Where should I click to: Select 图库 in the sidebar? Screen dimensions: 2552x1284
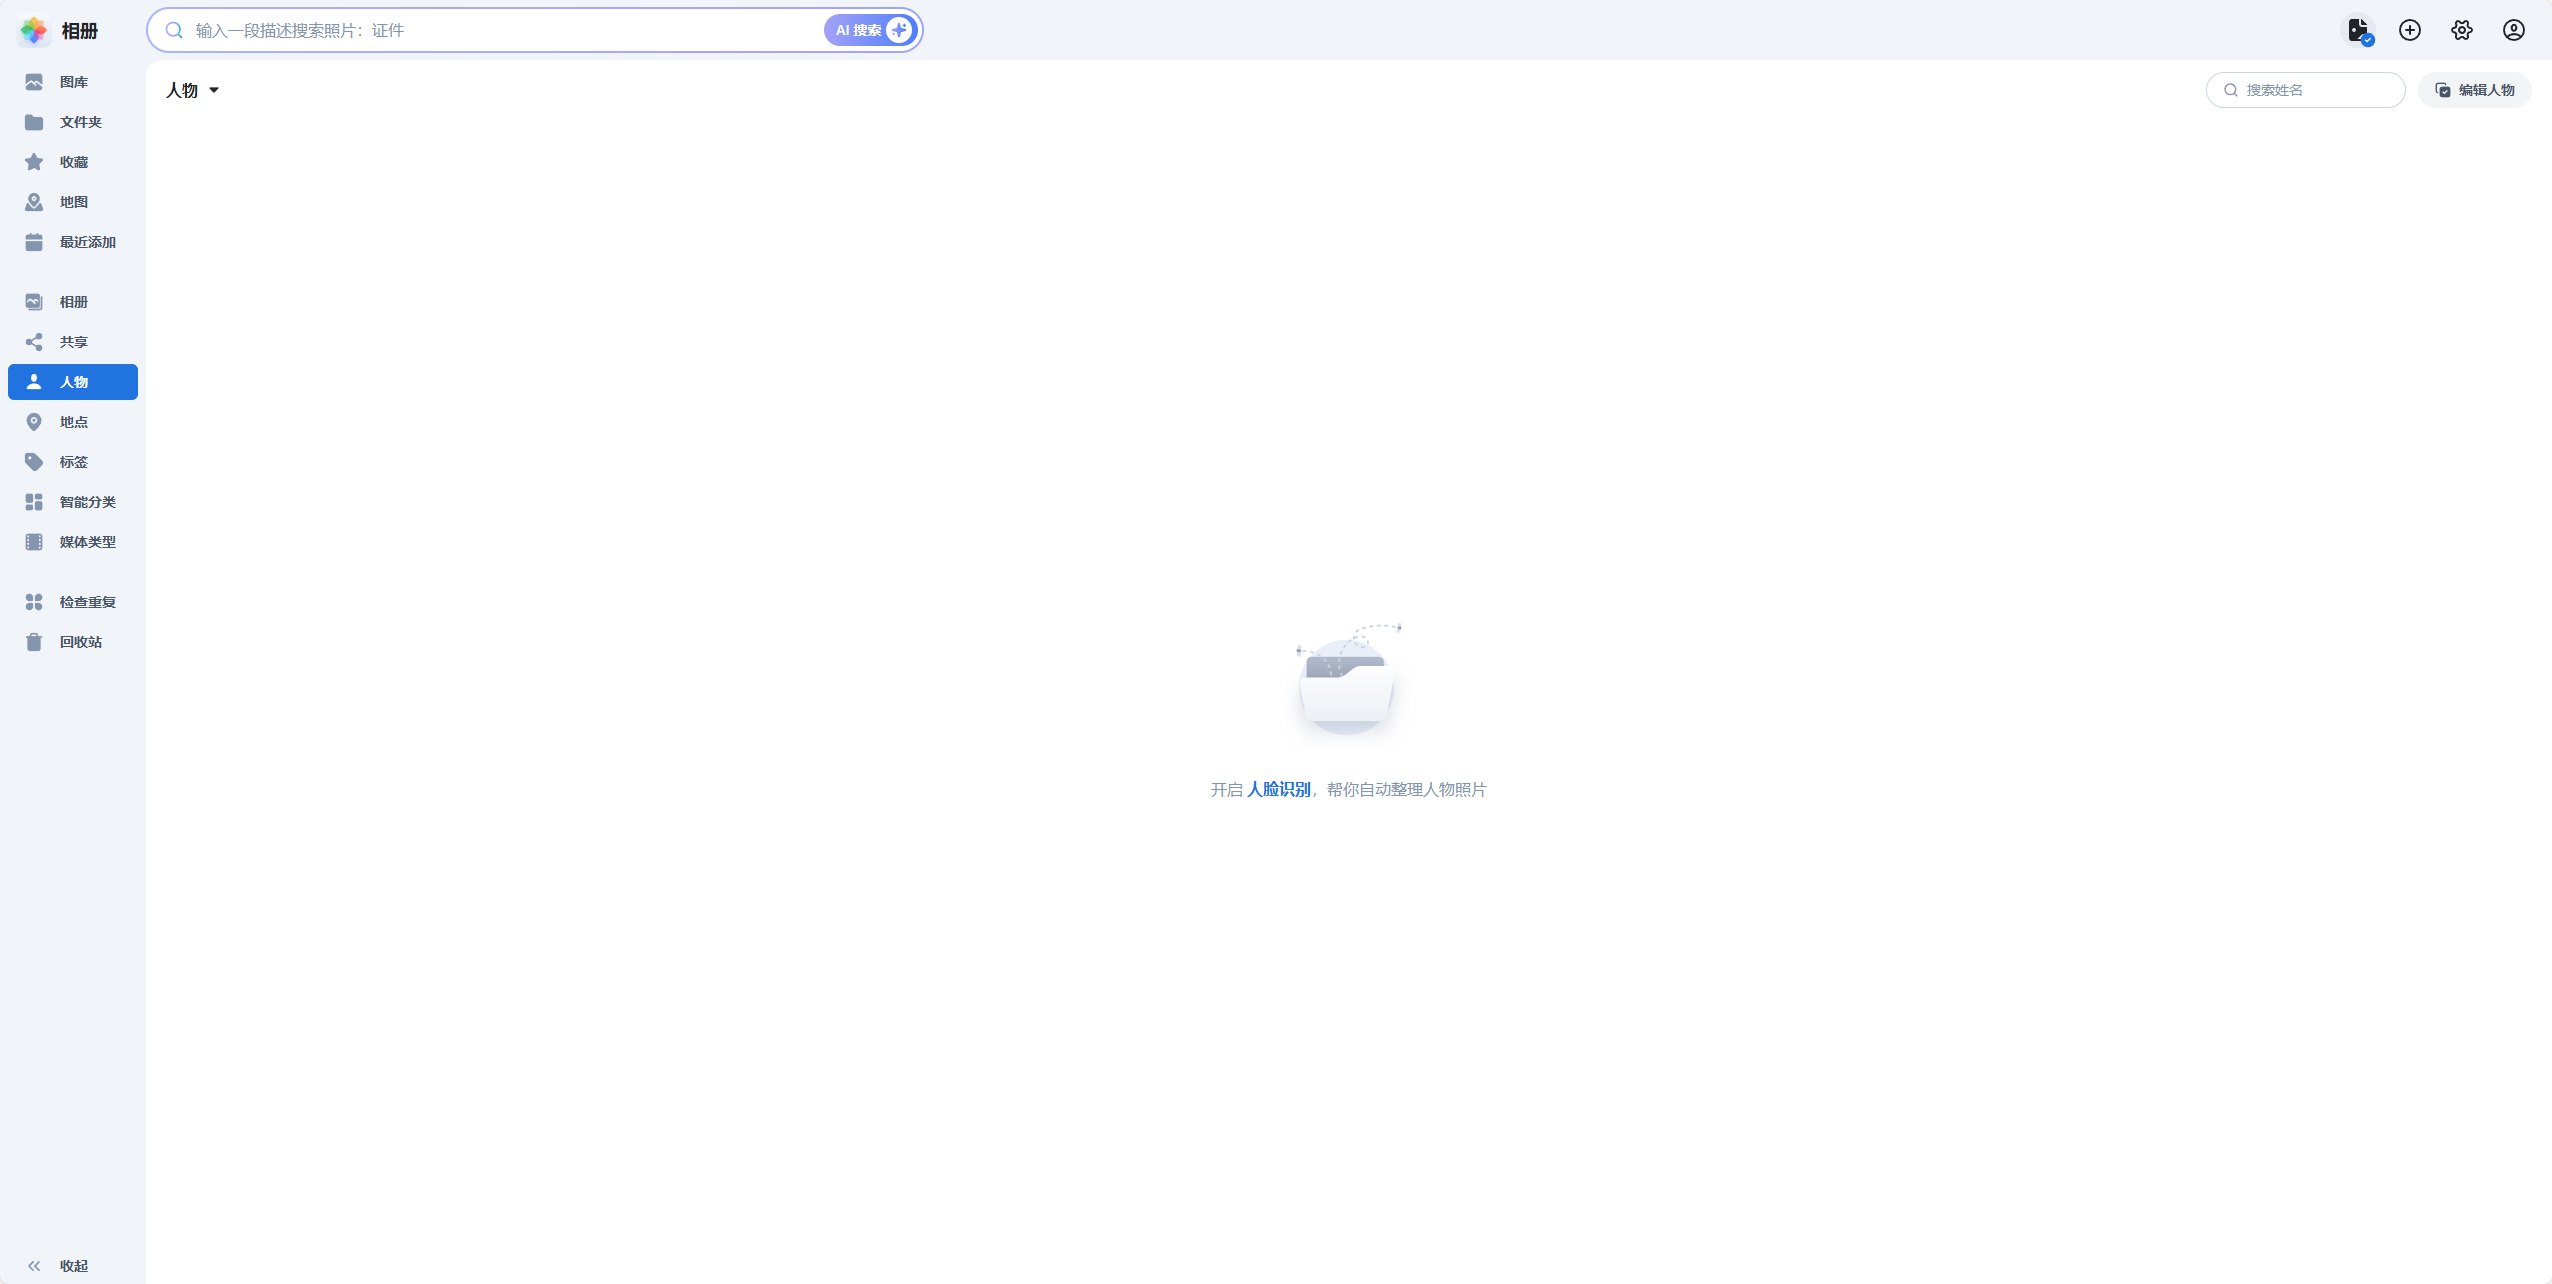pos(73,82)
